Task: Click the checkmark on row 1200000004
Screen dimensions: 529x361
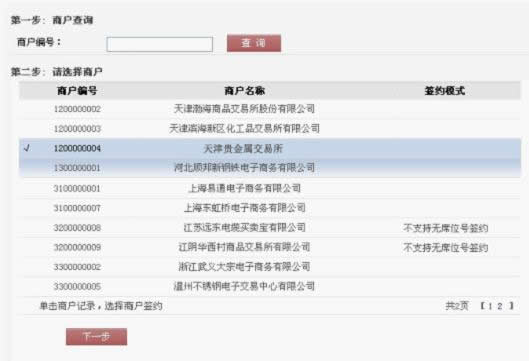Action: point(28,148)
